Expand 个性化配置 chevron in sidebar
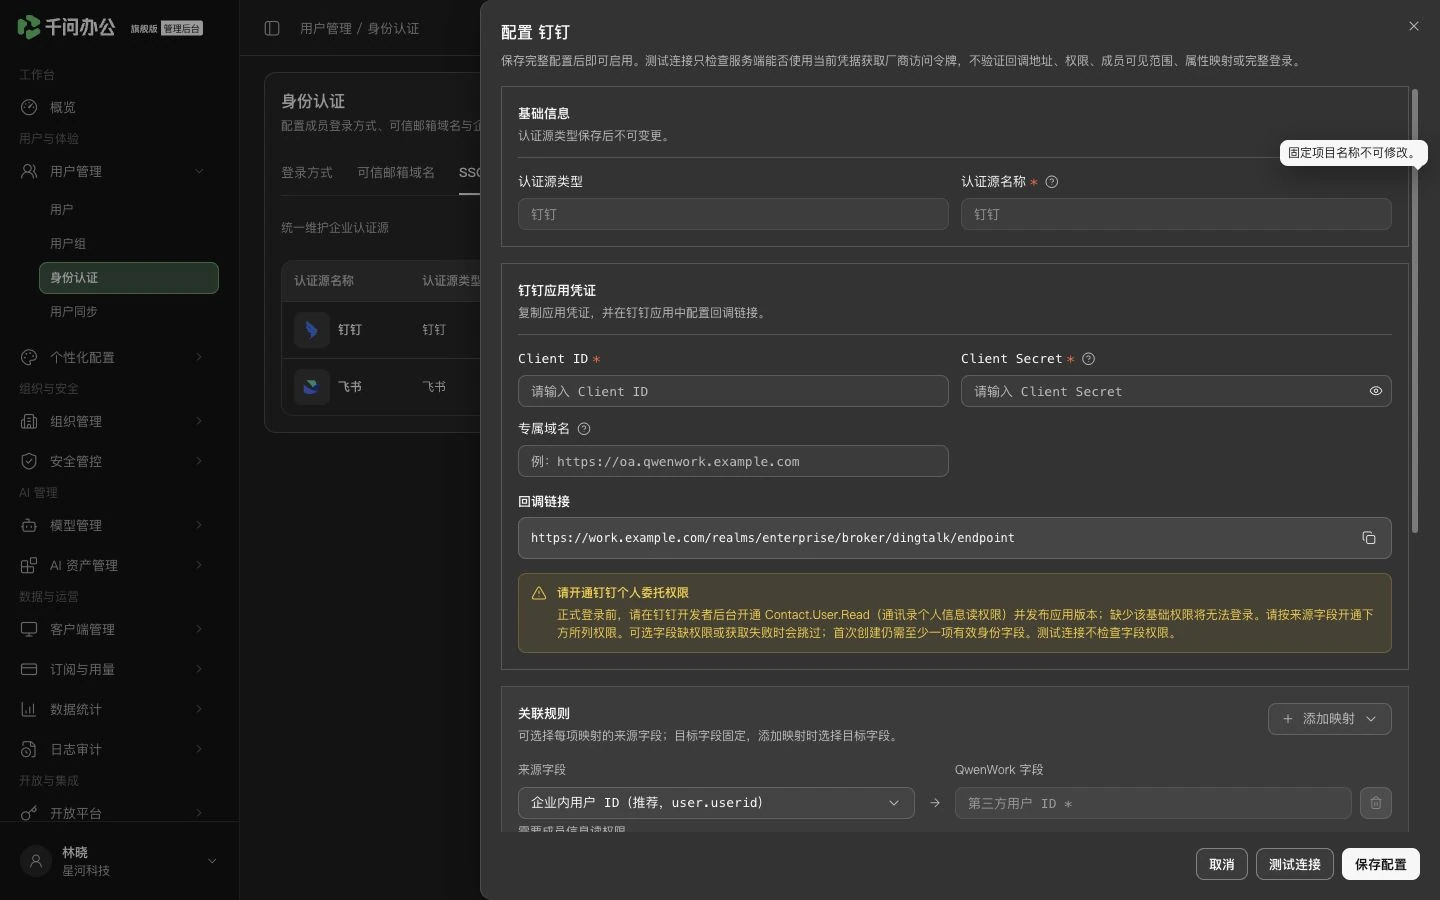Viewport: 1440px width, 900px height. (x=199, y=357)
